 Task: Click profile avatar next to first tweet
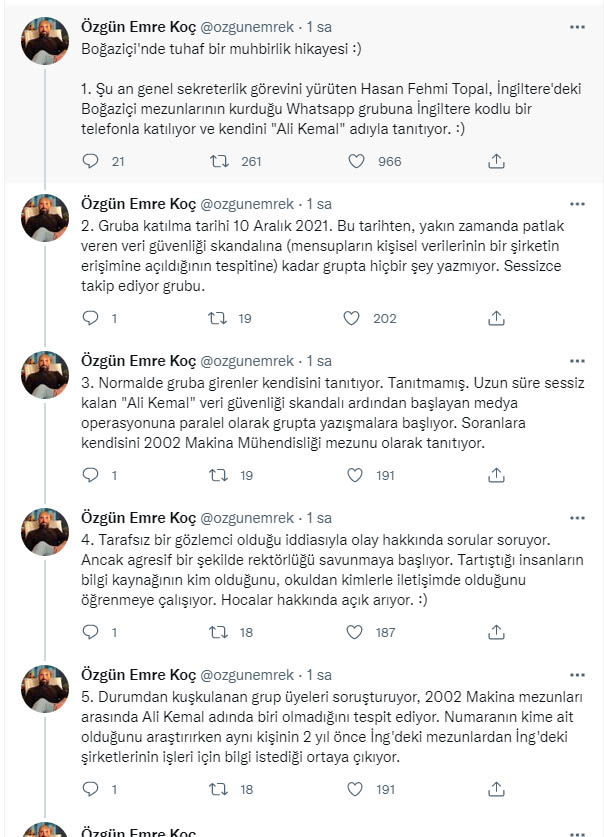click(x=45, y=41)
